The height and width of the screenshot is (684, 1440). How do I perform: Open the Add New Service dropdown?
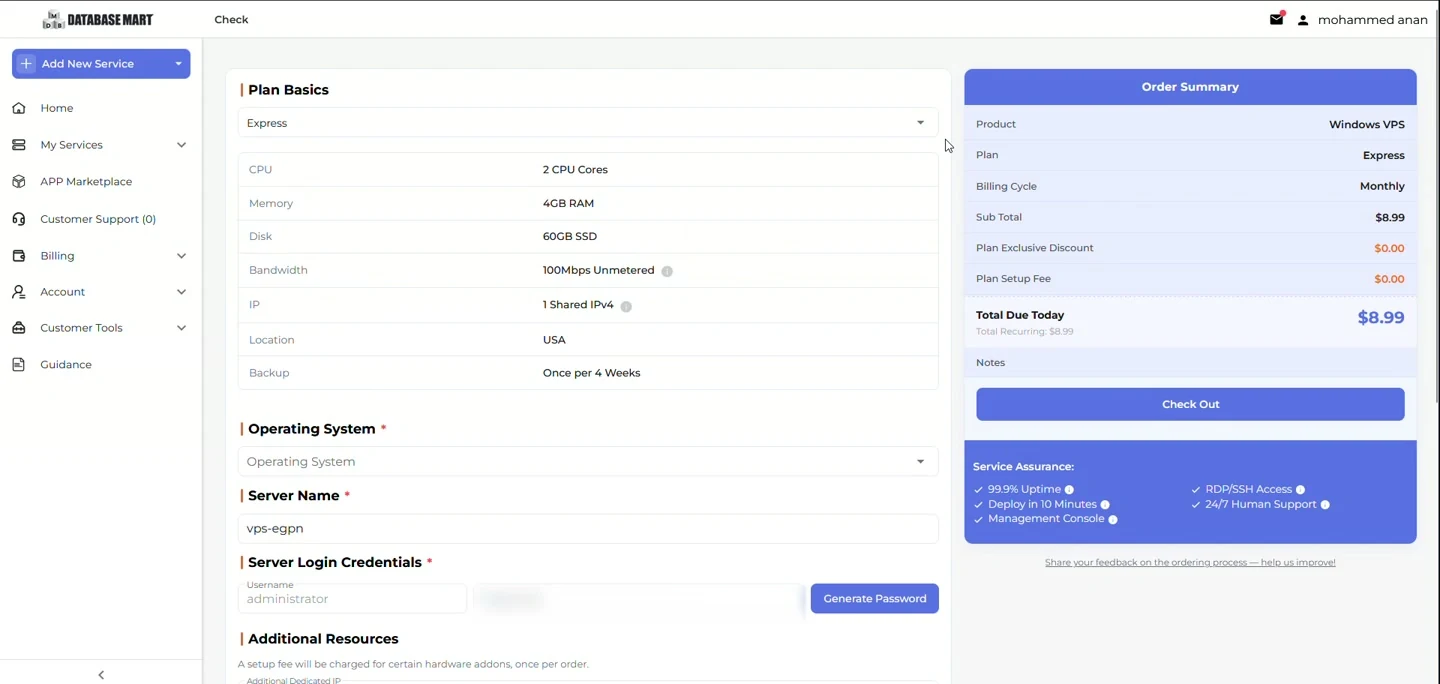tap(101, 64)
